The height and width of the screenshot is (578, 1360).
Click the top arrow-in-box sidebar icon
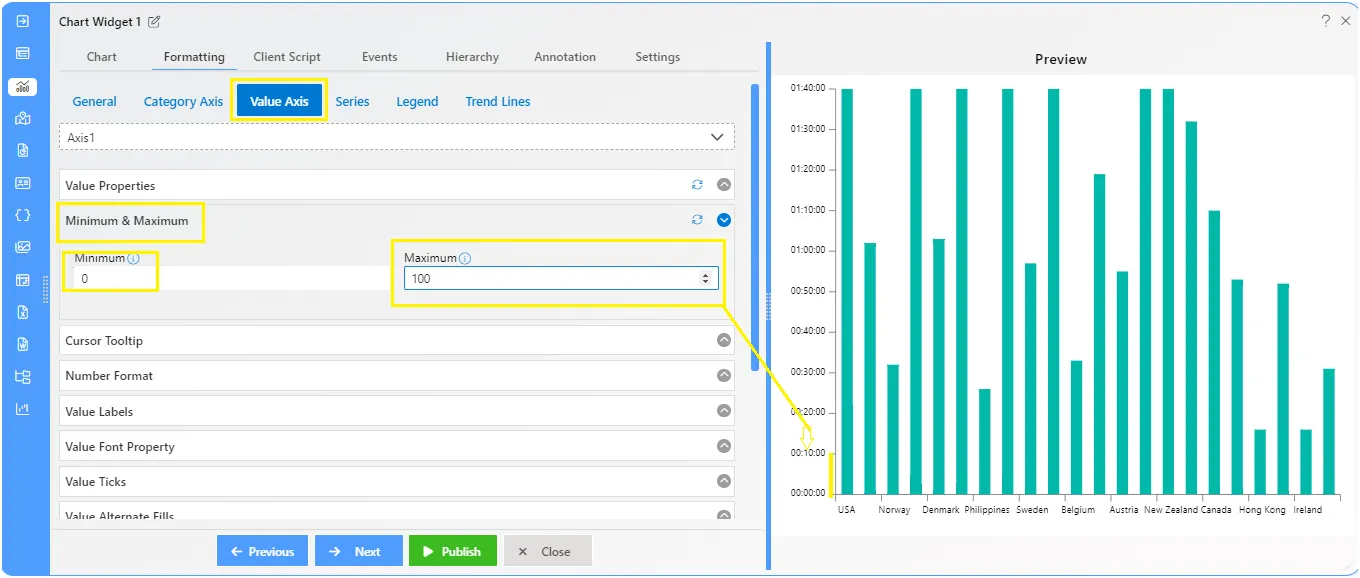[x=23, y=21]
